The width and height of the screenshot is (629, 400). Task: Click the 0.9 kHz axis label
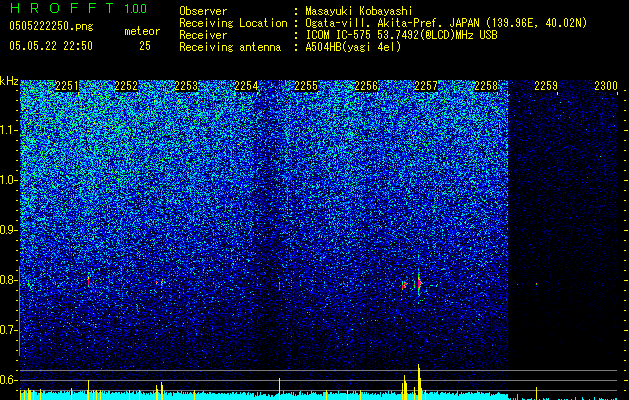coord(9,230)
